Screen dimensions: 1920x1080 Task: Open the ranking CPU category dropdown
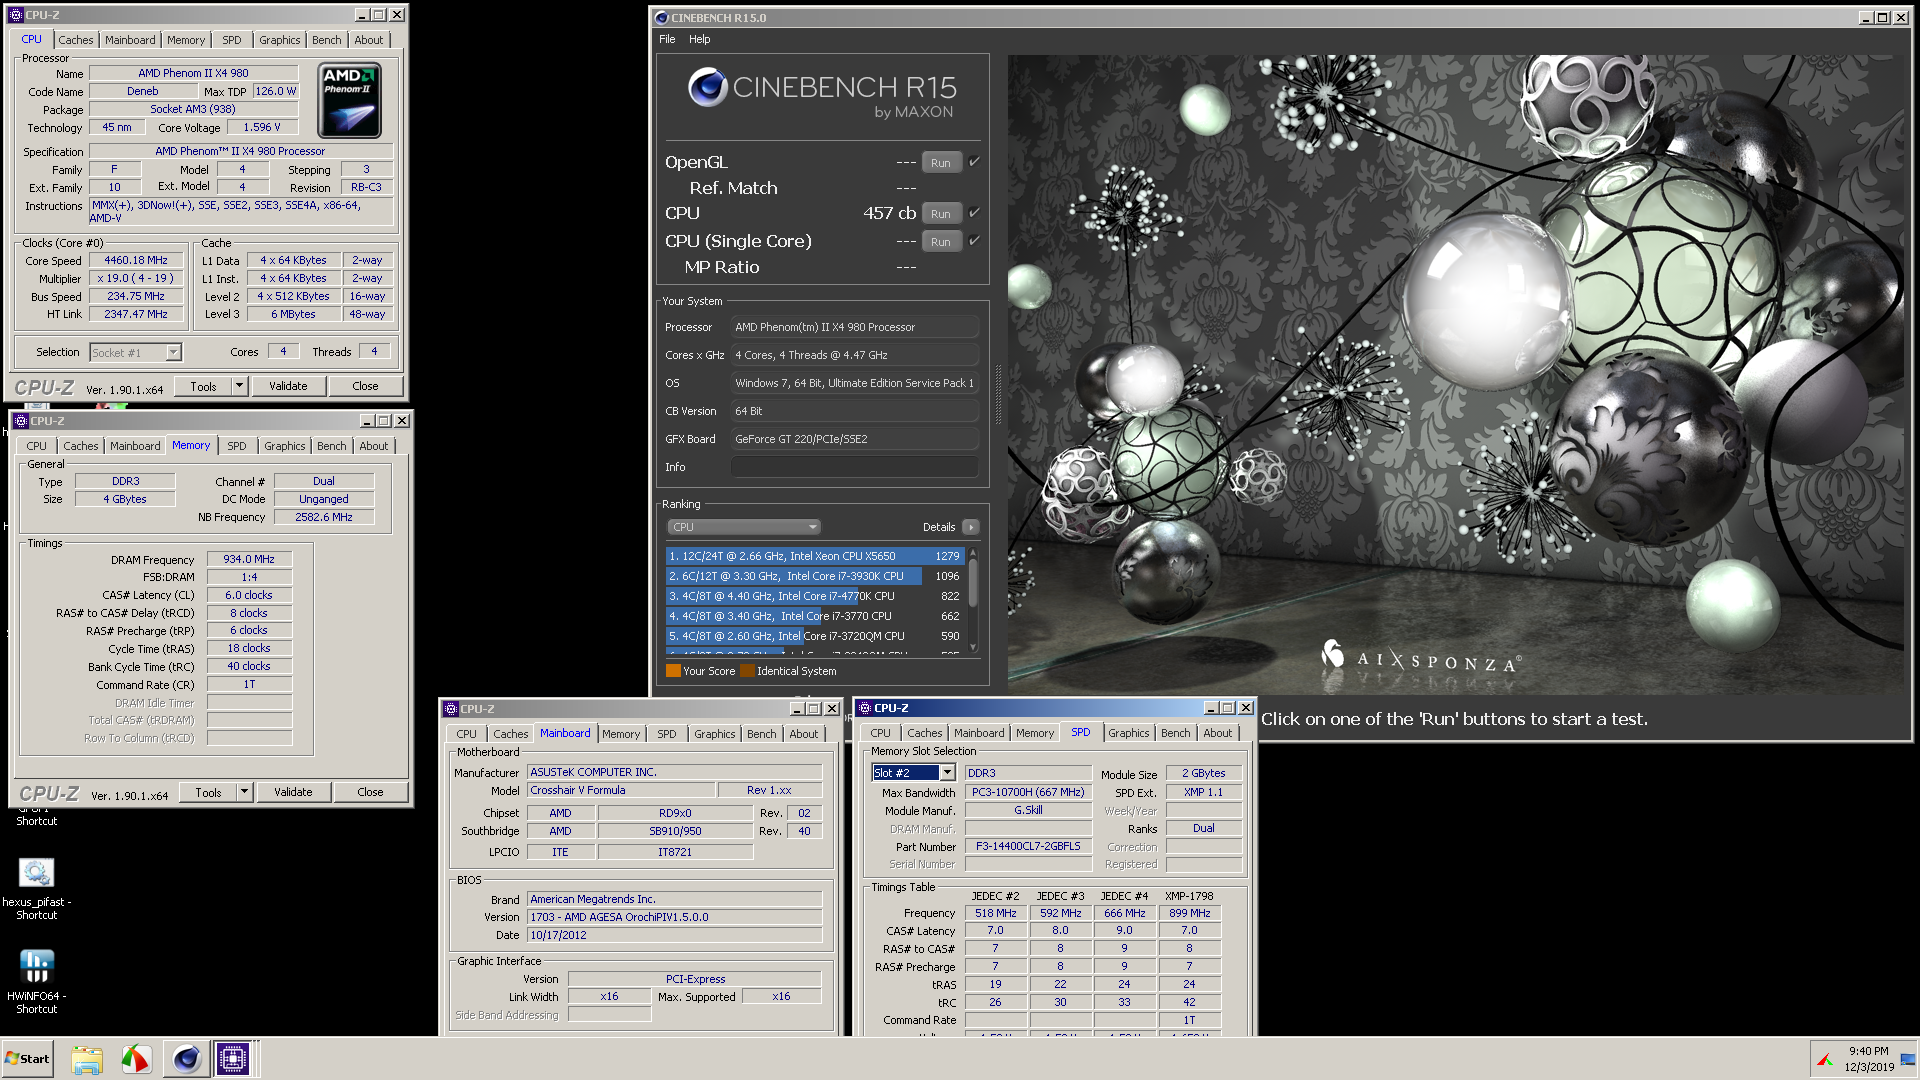(x=744, y=527)
